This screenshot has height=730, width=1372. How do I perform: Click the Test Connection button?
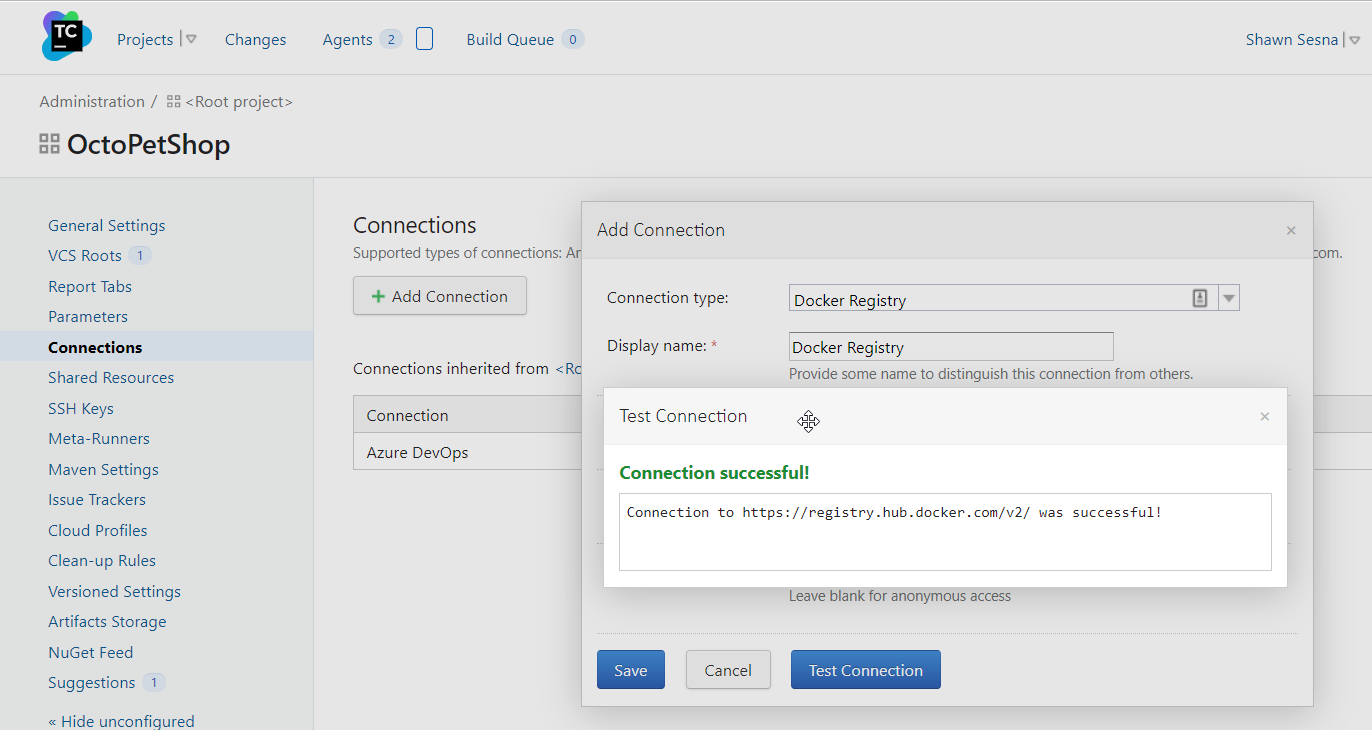(x=865, y=670)
